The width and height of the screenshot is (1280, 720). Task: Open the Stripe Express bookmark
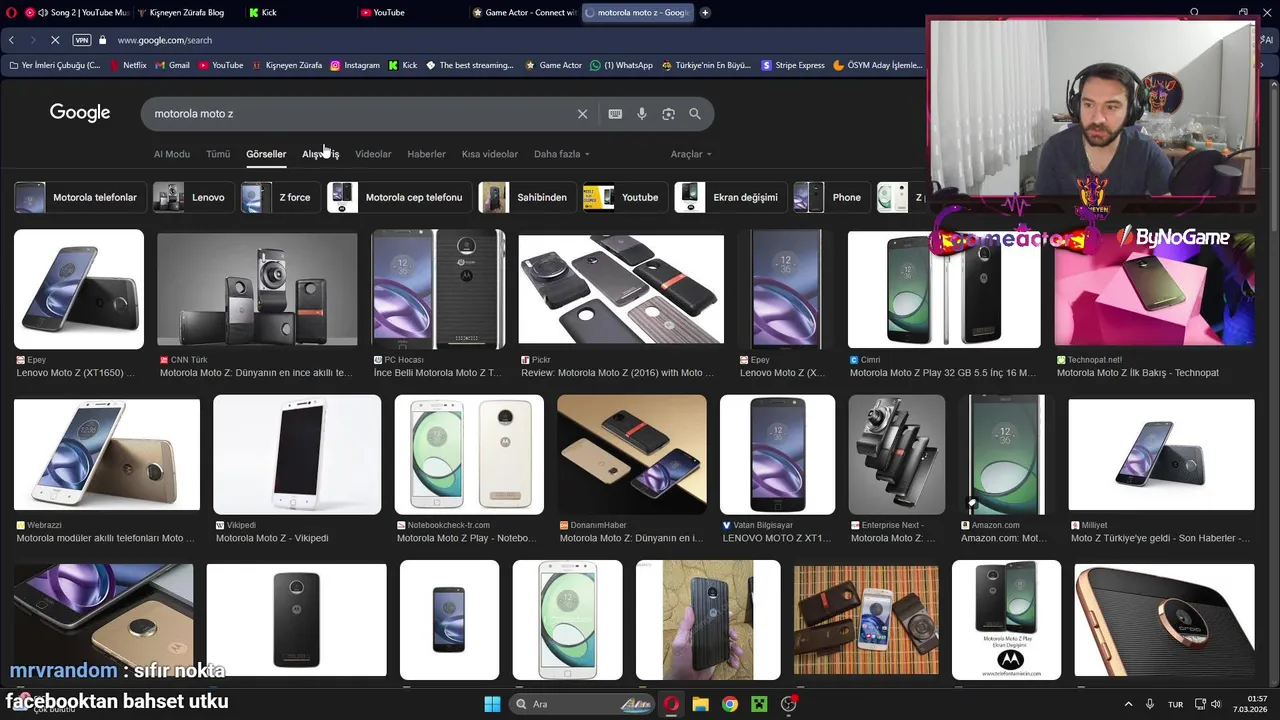pos(793,65)
